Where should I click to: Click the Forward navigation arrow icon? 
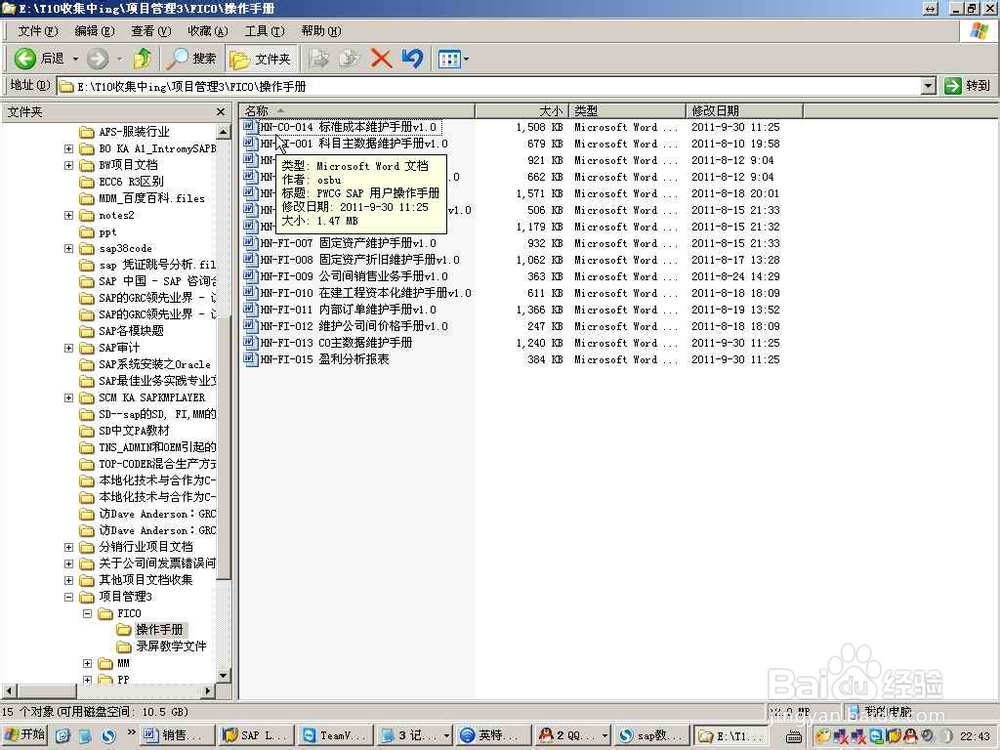tap(98, 59)
